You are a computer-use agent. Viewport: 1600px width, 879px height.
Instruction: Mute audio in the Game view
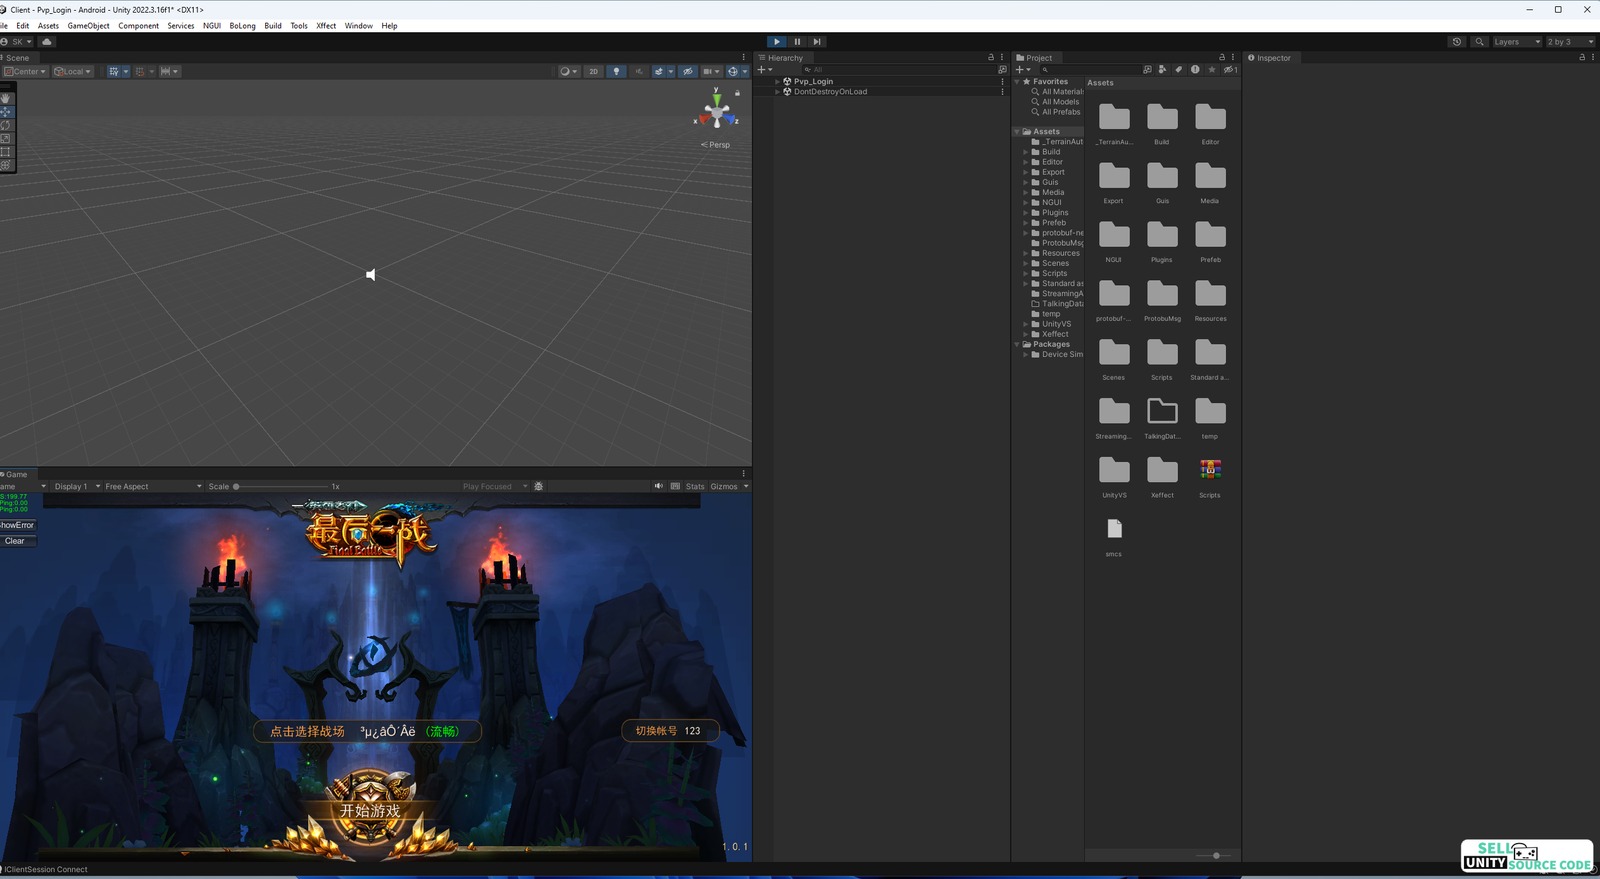point(658,487)
